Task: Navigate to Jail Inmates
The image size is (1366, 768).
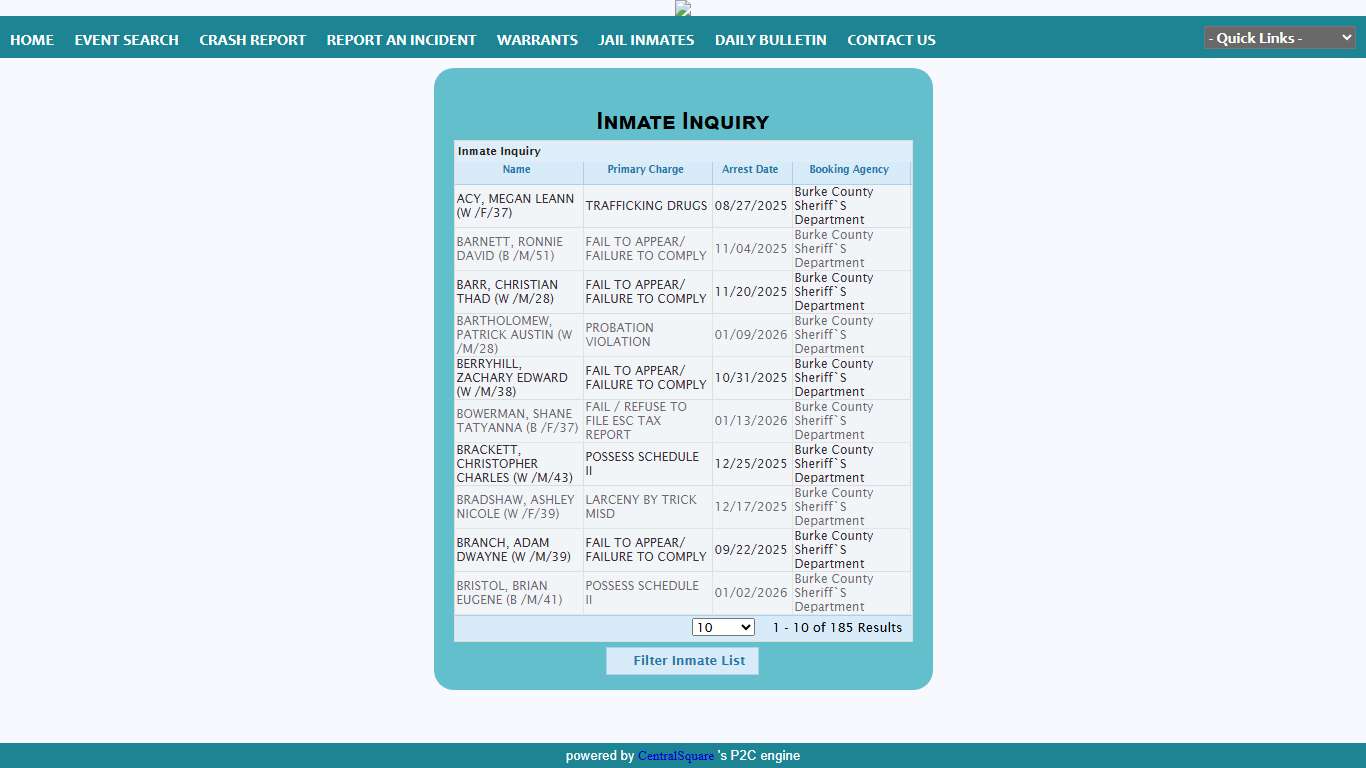Action: [646, 40]
